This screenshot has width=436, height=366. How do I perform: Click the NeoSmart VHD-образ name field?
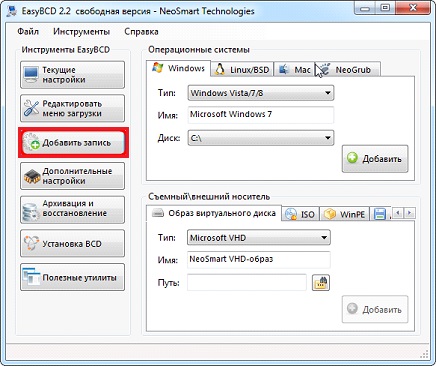(x=259, y=260)
